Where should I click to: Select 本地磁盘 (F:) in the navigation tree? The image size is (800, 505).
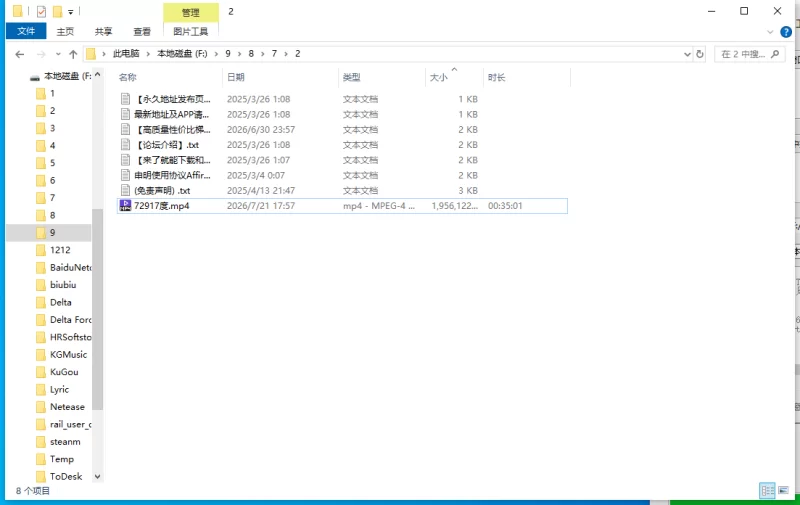tap(61, 76)
